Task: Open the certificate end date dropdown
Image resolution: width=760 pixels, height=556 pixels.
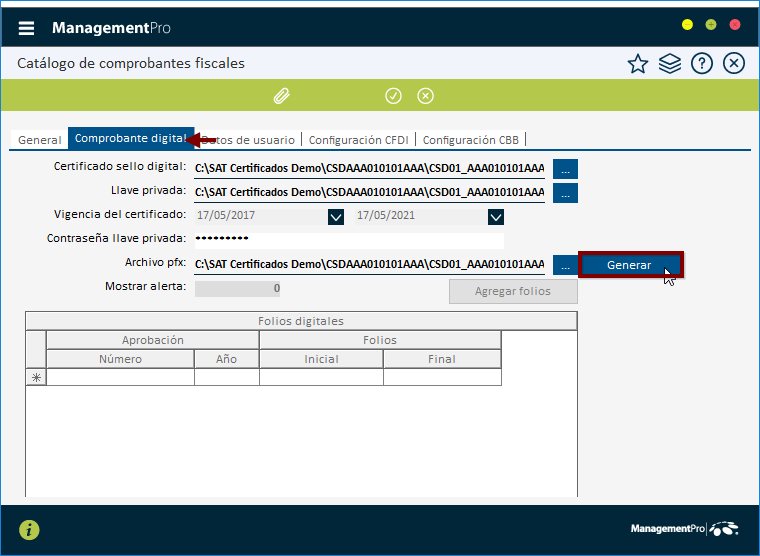Action: tap(496, 217)
